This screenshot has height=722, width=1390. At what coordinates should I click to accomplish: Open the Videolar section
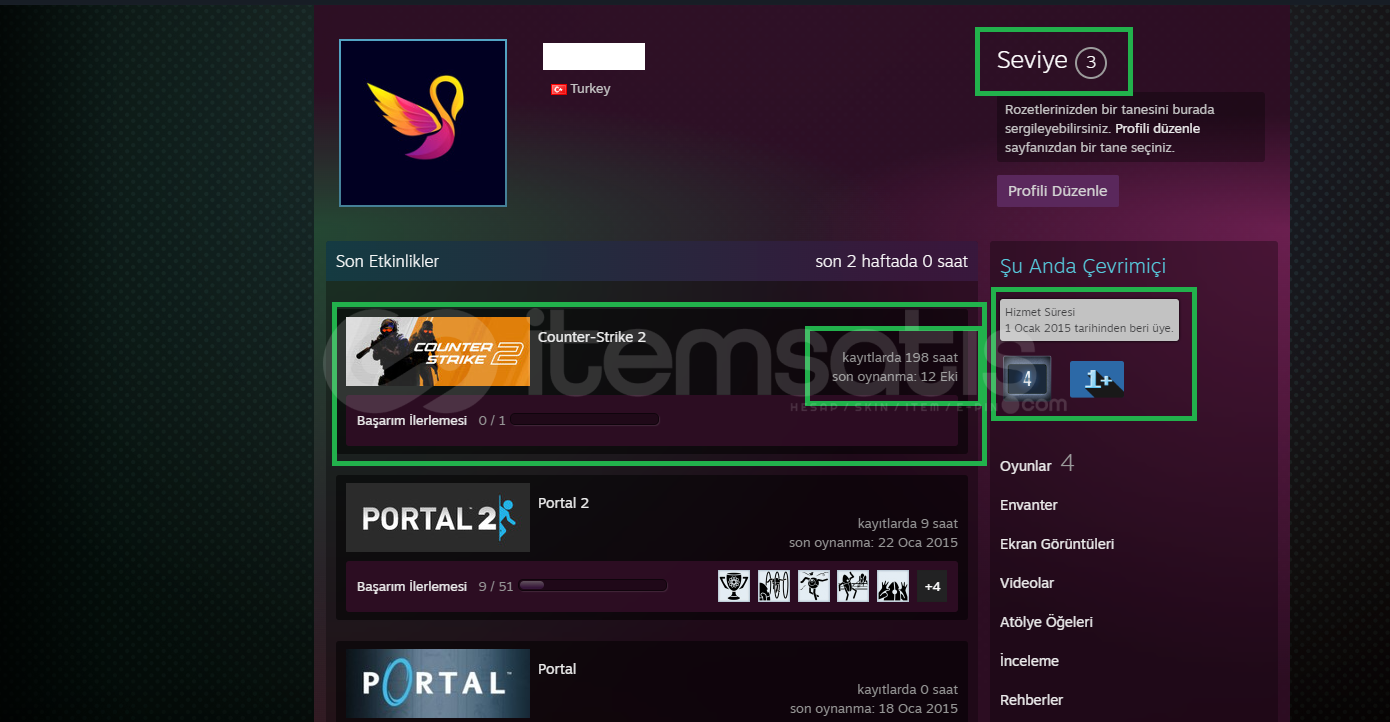coord(1027,583)
